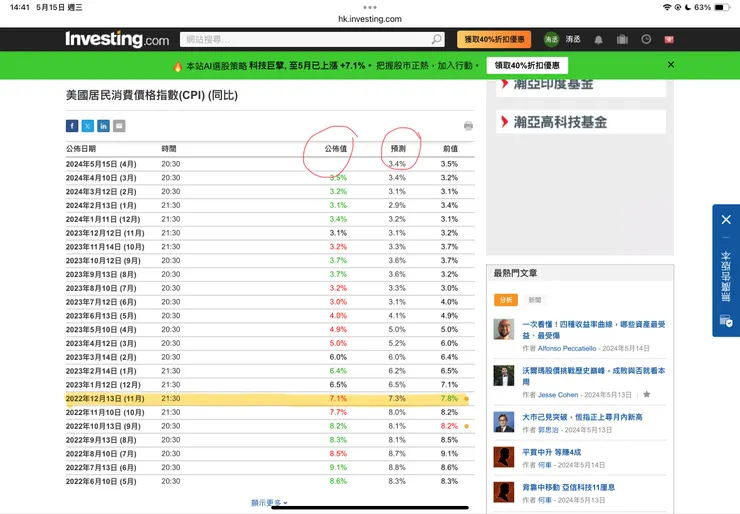Select the 2022年6月10日 (5月) row
Image resolution: width=740 pixels, height=514 pixels.
pyautogui.click(x=270, y=481)
